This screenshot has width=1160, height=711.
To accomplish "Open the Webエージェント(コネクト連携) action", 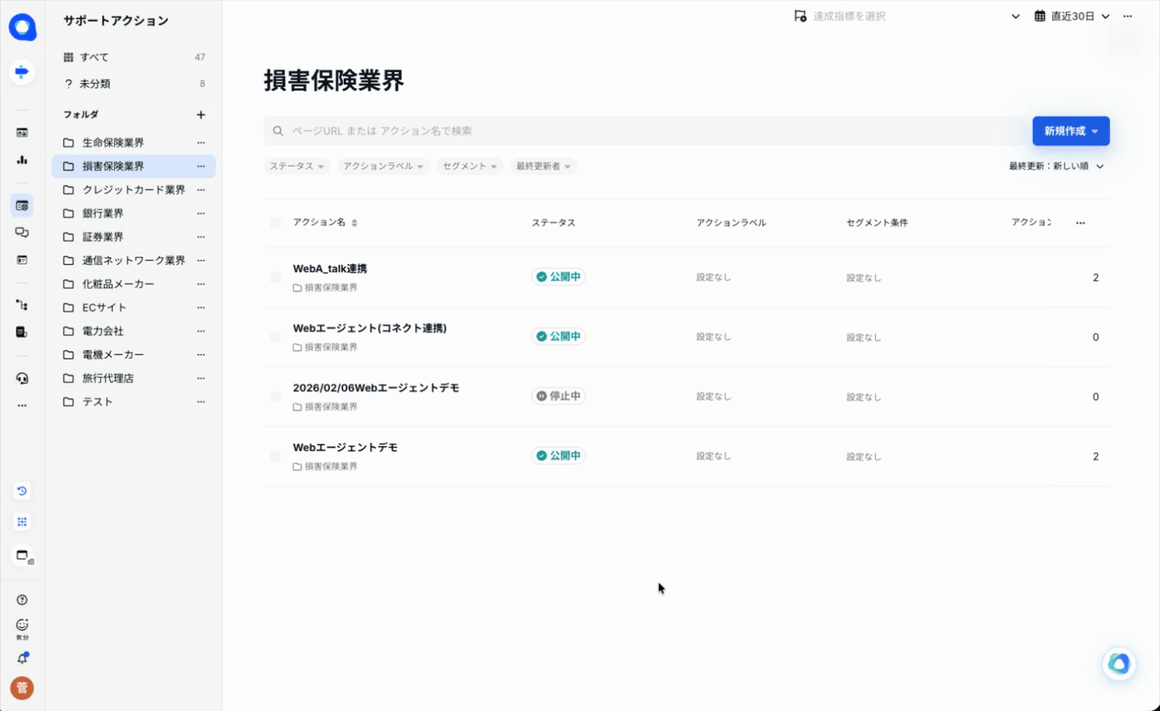I will pos(370,328).
